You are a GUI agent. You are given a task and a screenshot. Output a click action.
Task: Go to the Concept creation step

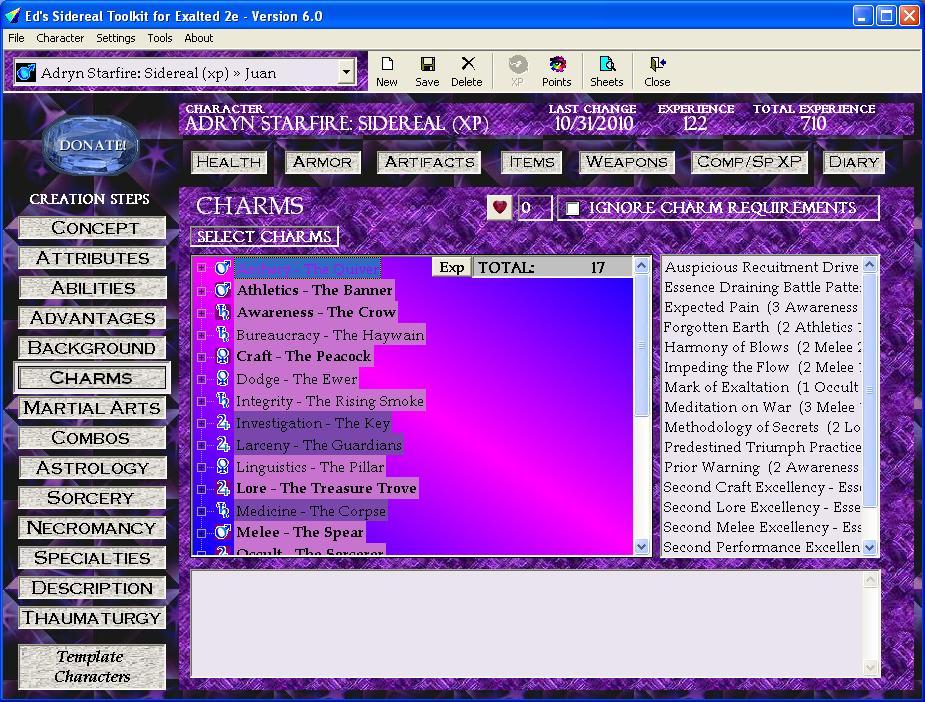coord(92,228)
